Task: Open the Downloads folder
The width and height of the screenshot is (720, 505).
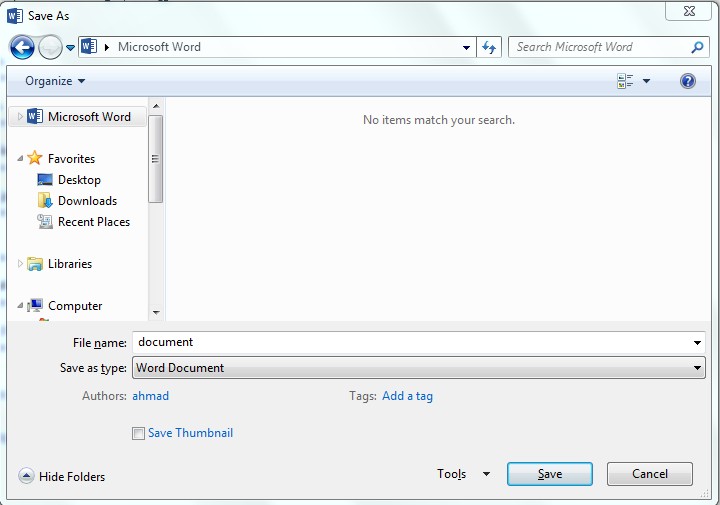Action: pyautogui.click(x=87, y=201)
